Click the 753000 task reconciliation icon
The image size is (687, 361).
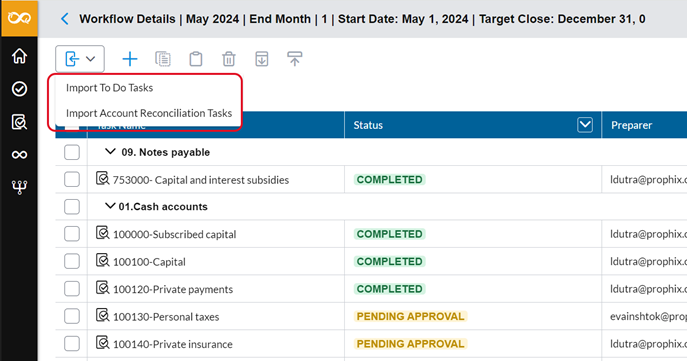pos(103,178)
